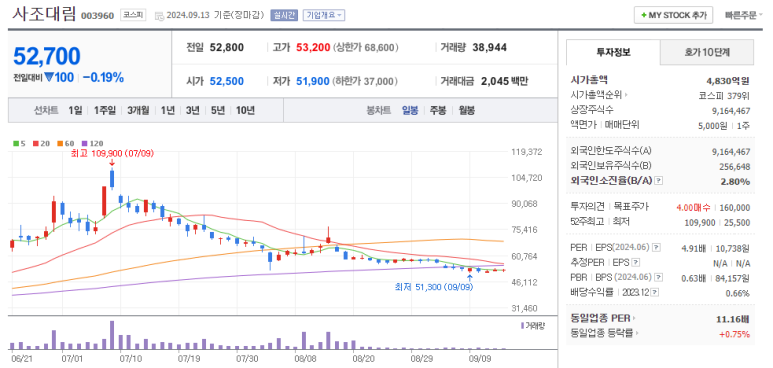Click the 시가 value 52,500
Screen dimensions: 773x368
pyautogui.click(x=227, y=81)
